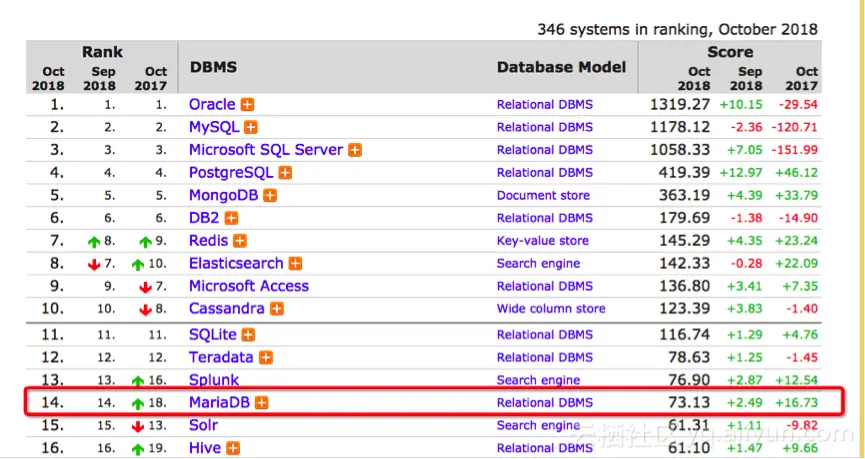Open the DB2 link
The height and width of the screenshot is (459, 865).
click(204, 218)
